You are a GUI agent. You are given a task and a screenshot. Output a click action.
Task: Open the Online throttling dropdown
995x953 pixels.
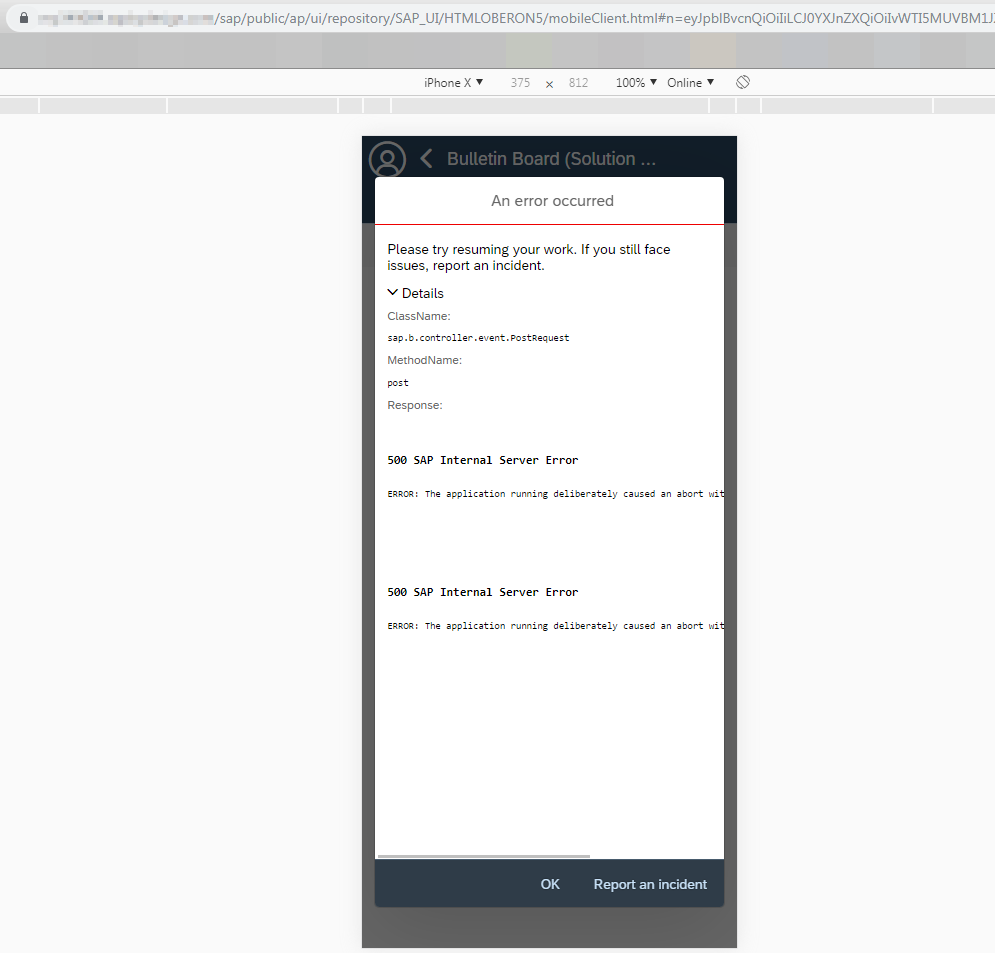coord(690,82)
